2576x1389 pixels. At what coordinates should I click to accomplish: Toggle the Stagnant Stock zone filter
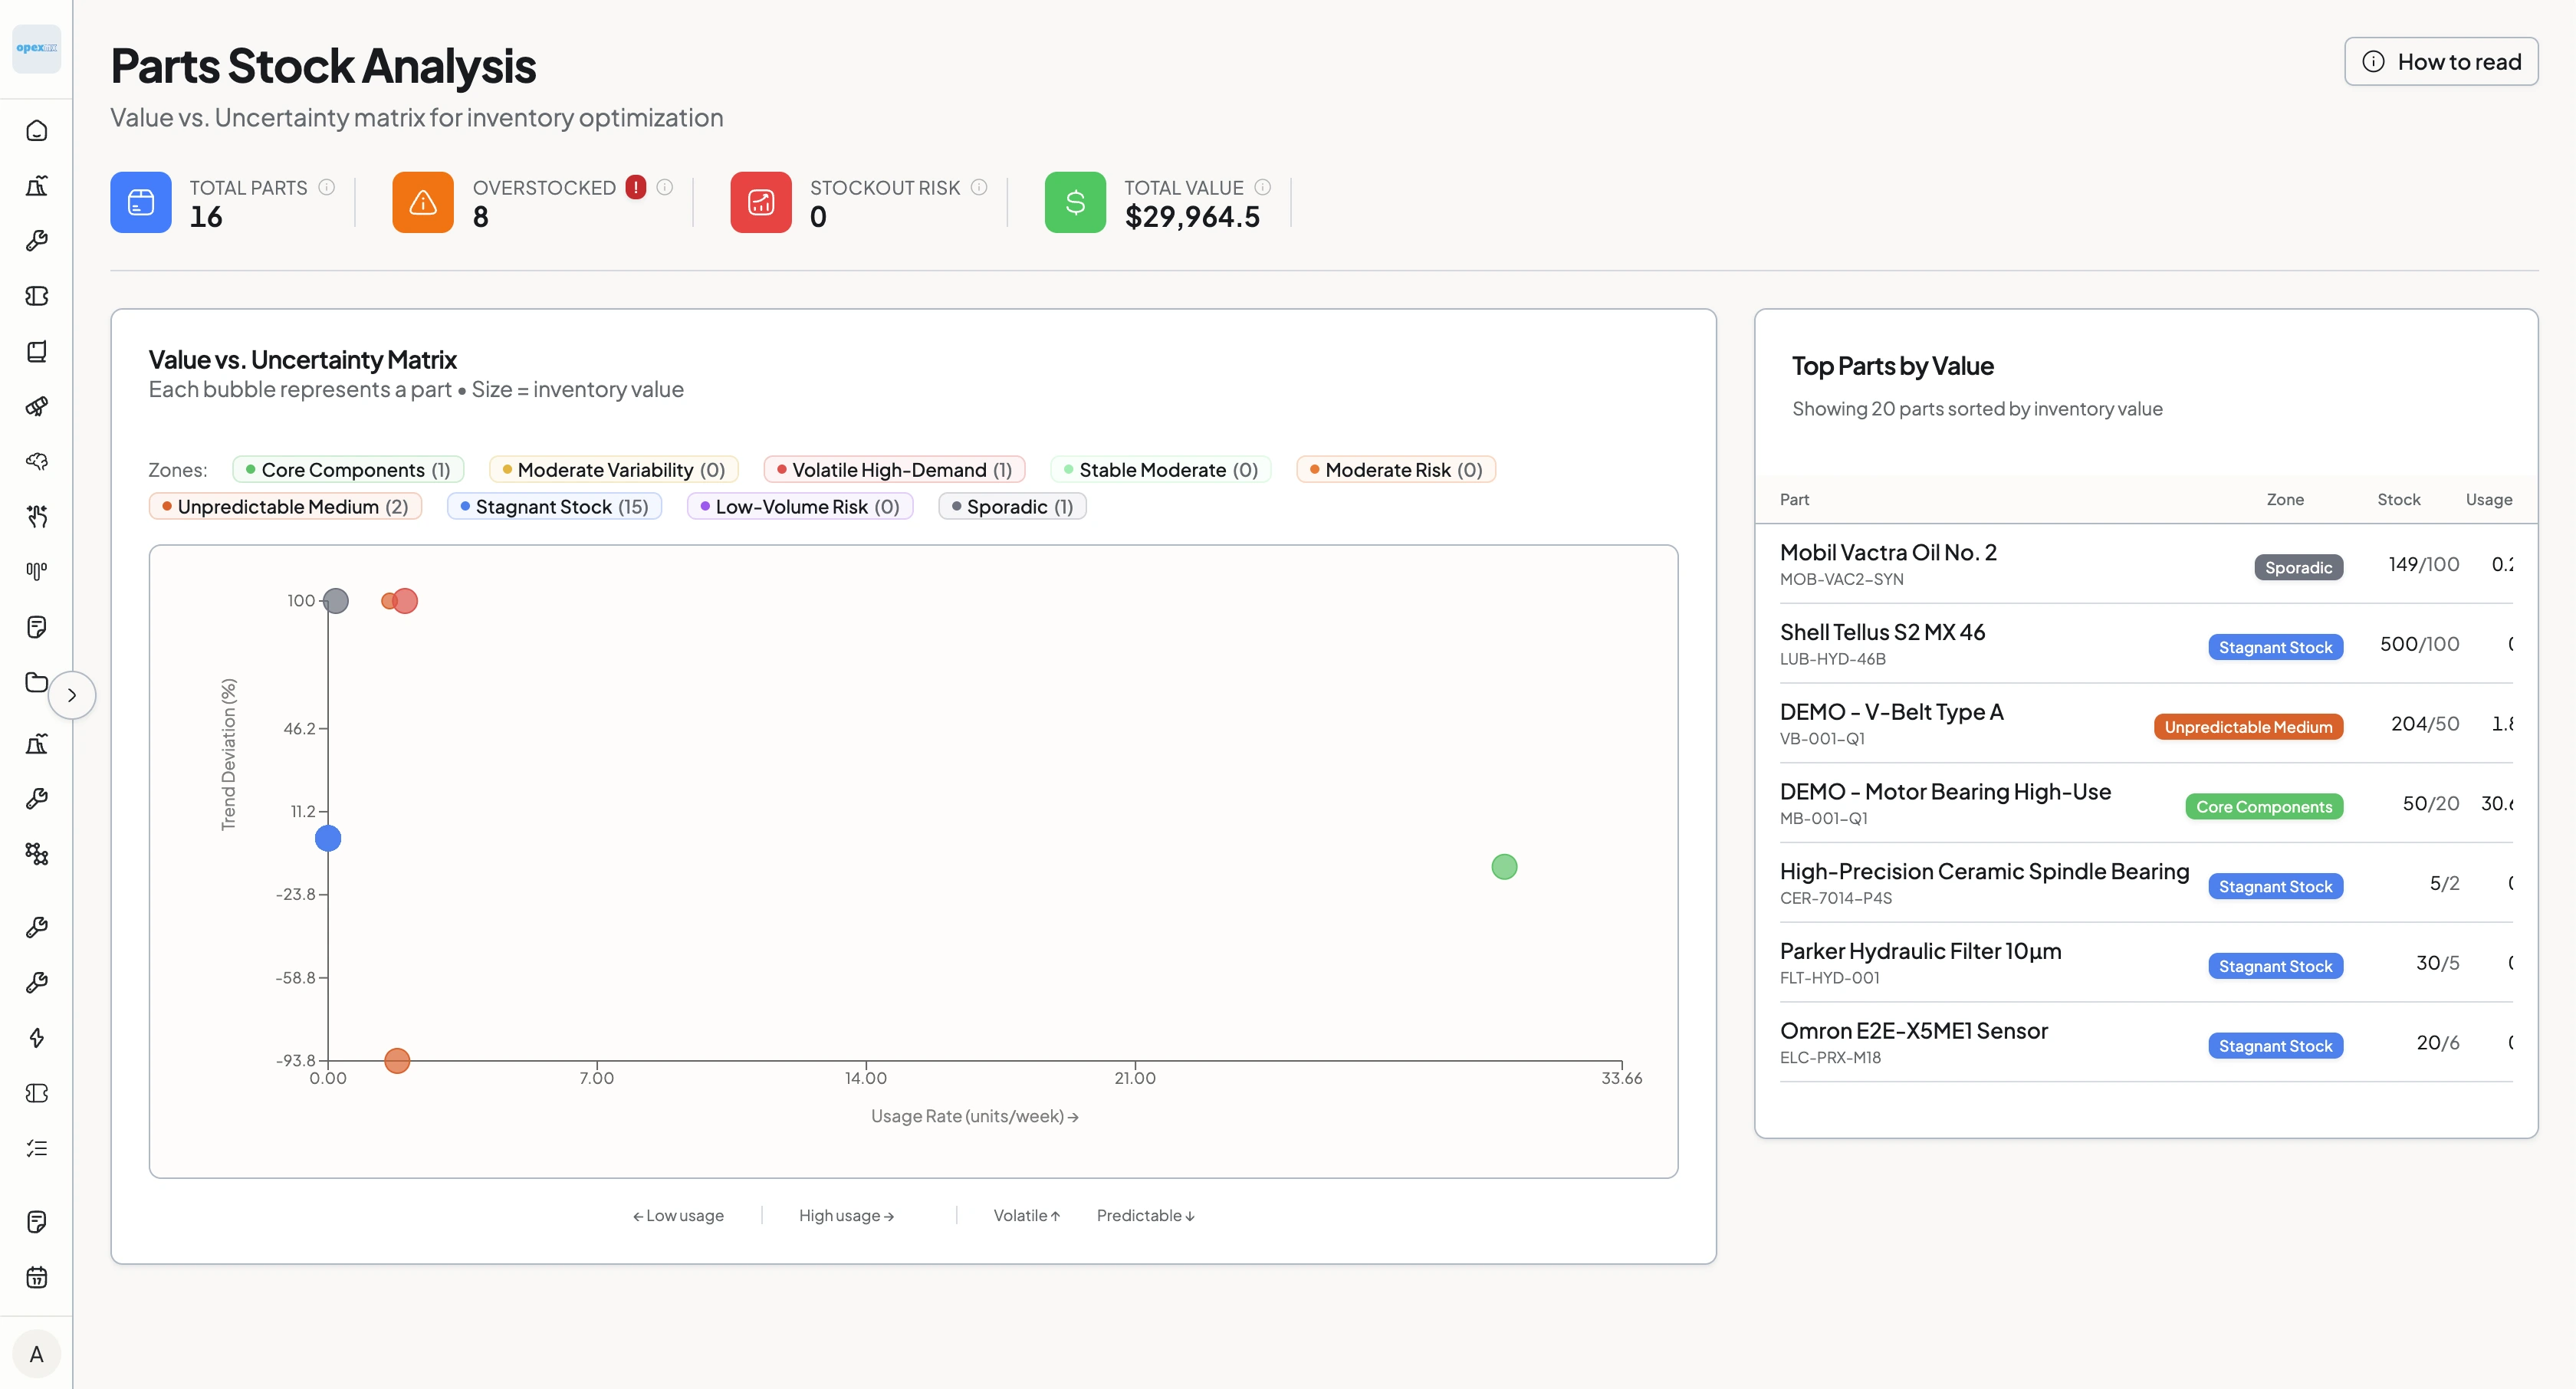point(555,507)
